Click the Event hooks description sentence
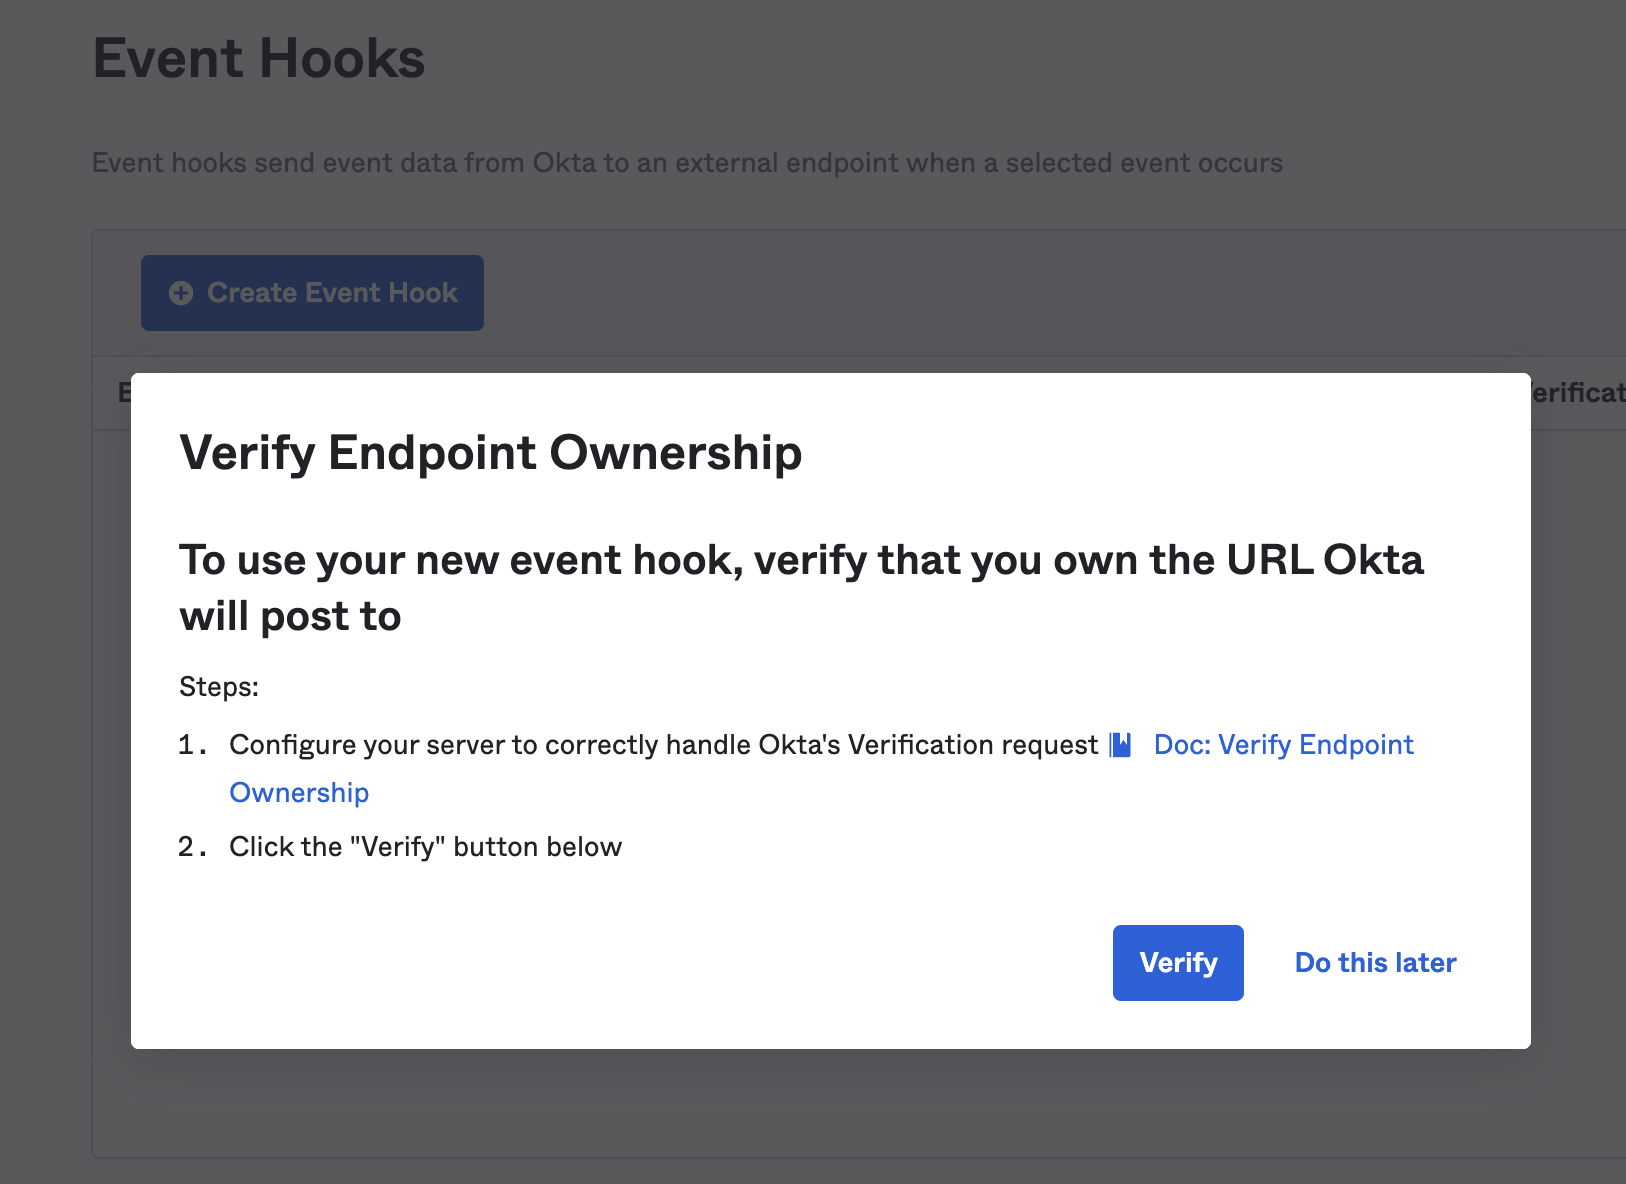 tap(687, 163)
